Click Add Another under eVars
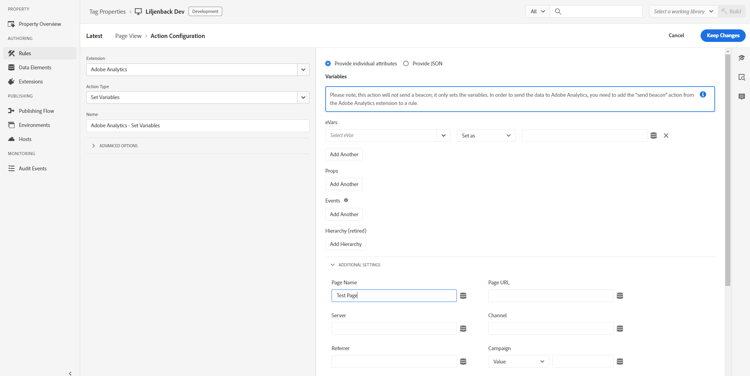The width and height of the screenshot is (750, 376). pyautogui.click(x=344, y=155)
